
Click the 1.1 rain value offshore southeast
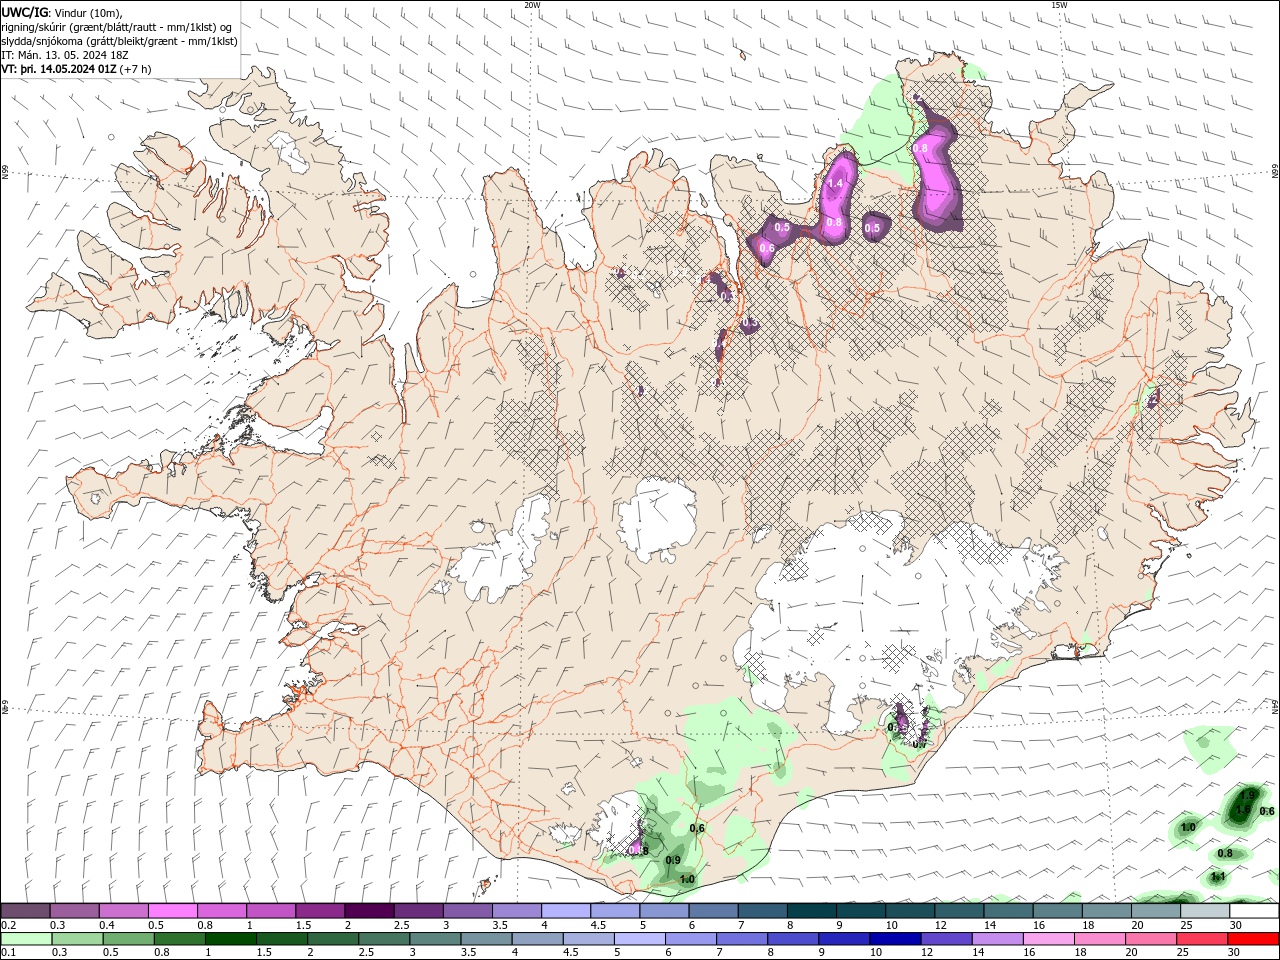click(x=1218, y=877)
